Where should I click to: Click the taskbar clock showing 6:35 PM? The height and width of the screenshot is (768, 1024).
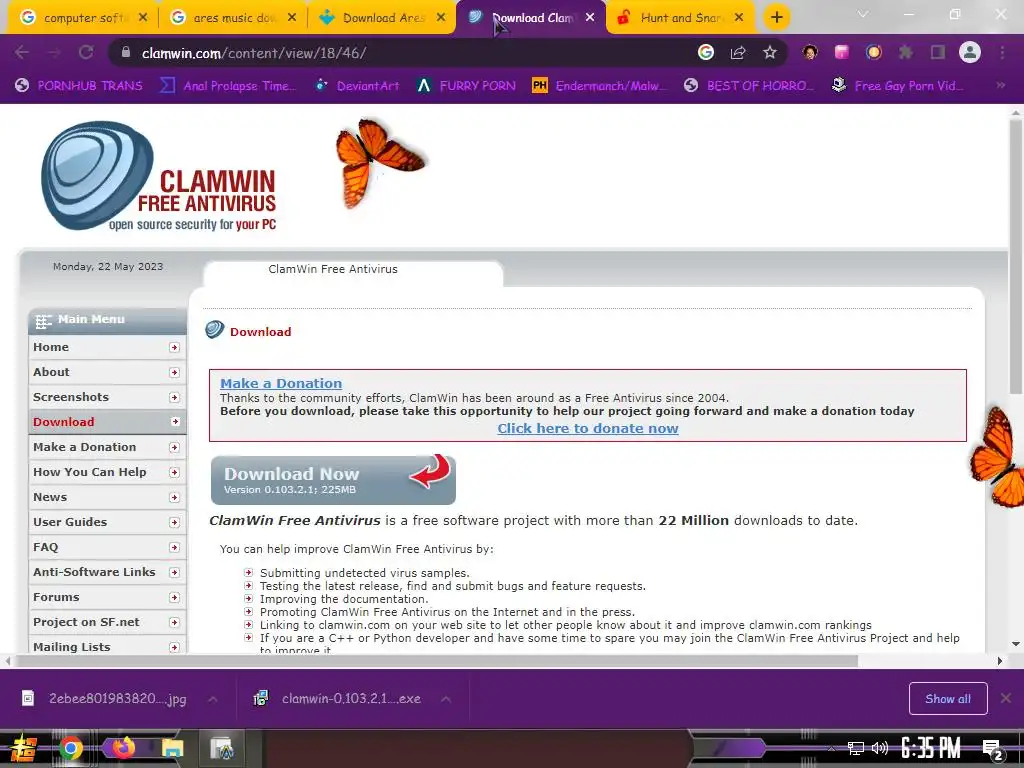click(931, 748)
